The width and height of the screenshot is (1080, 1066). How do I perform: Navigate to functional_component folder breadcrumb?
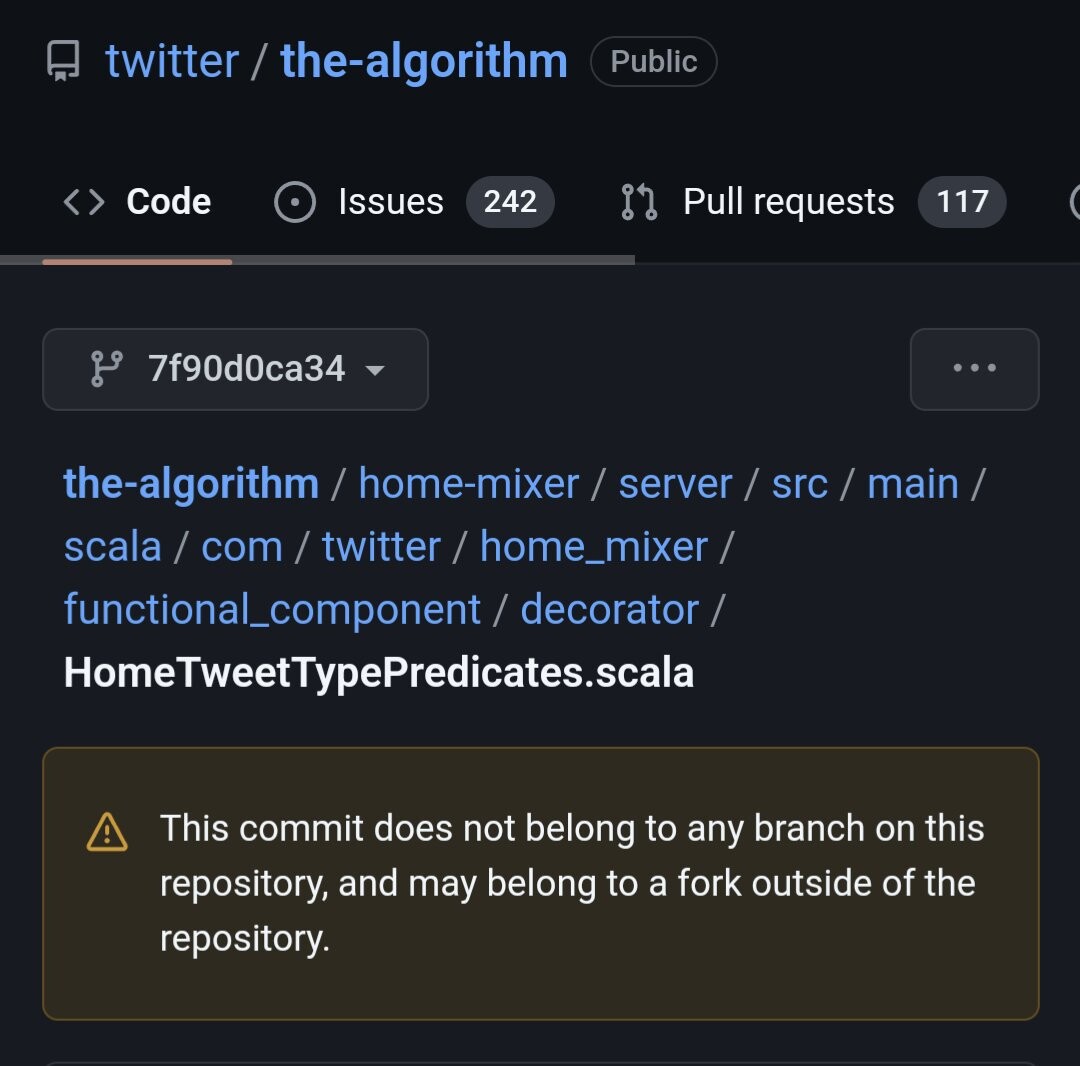[x=272, y=610]
